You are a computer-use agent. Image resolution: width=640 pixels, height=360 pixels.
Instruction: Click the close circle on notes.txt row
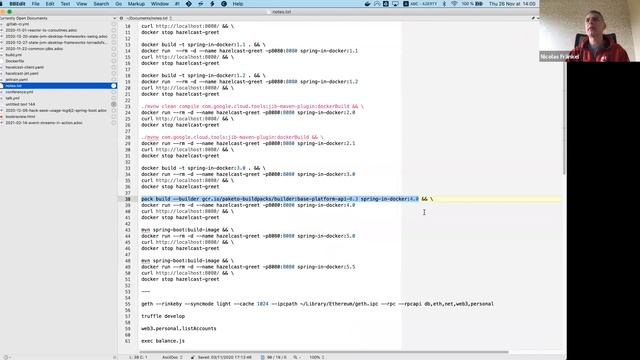coord(113,86)
